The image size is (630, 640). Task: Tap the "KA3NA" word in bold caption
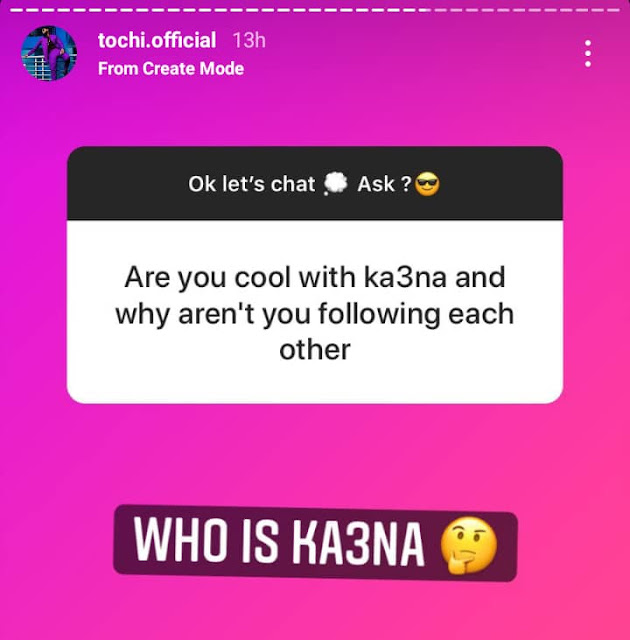pos(358,543)
